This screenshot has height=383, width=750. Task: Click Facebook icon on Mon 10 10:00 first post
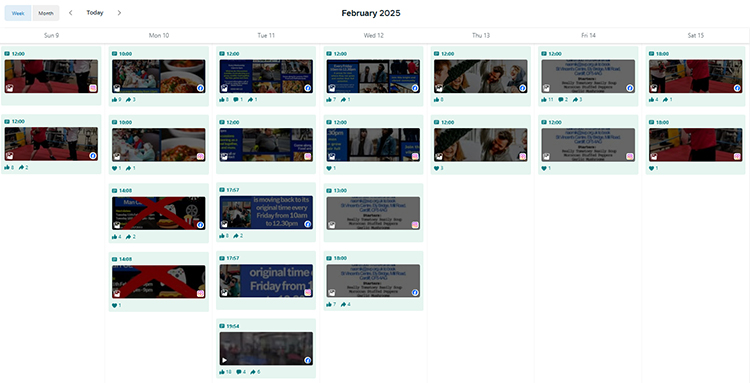(200, 88)
